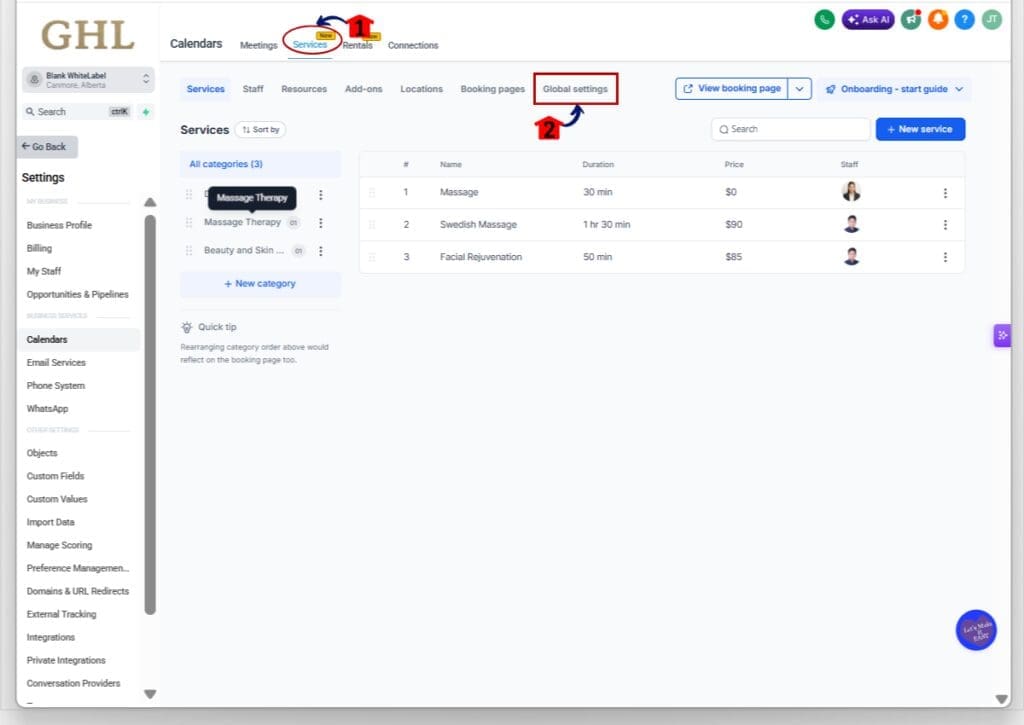1024x725 pixels.
Task: Open the Booking pages sub-tab
Action: tap(492, 89)
